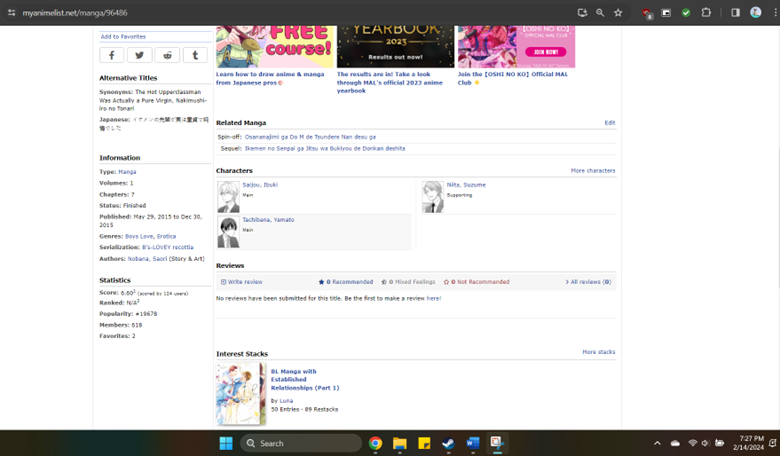Image resolution: width=780 pixels, height=456 pixels.
Task: Click Niita Suzume character thumbnail
Action: (433, 197)
